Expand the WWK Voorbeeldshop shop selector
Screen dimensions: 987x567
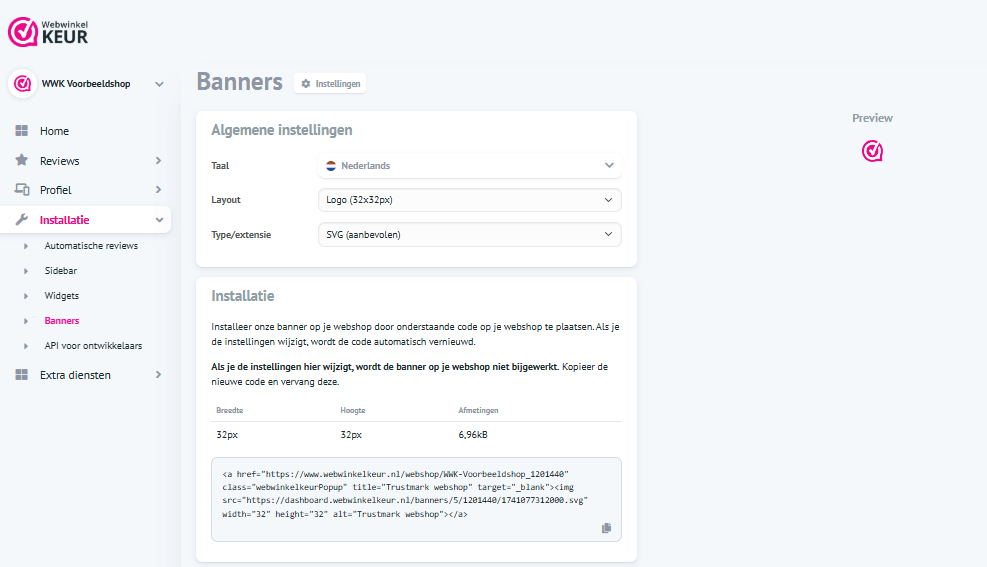pyautogui.click(x=159, y=84)
